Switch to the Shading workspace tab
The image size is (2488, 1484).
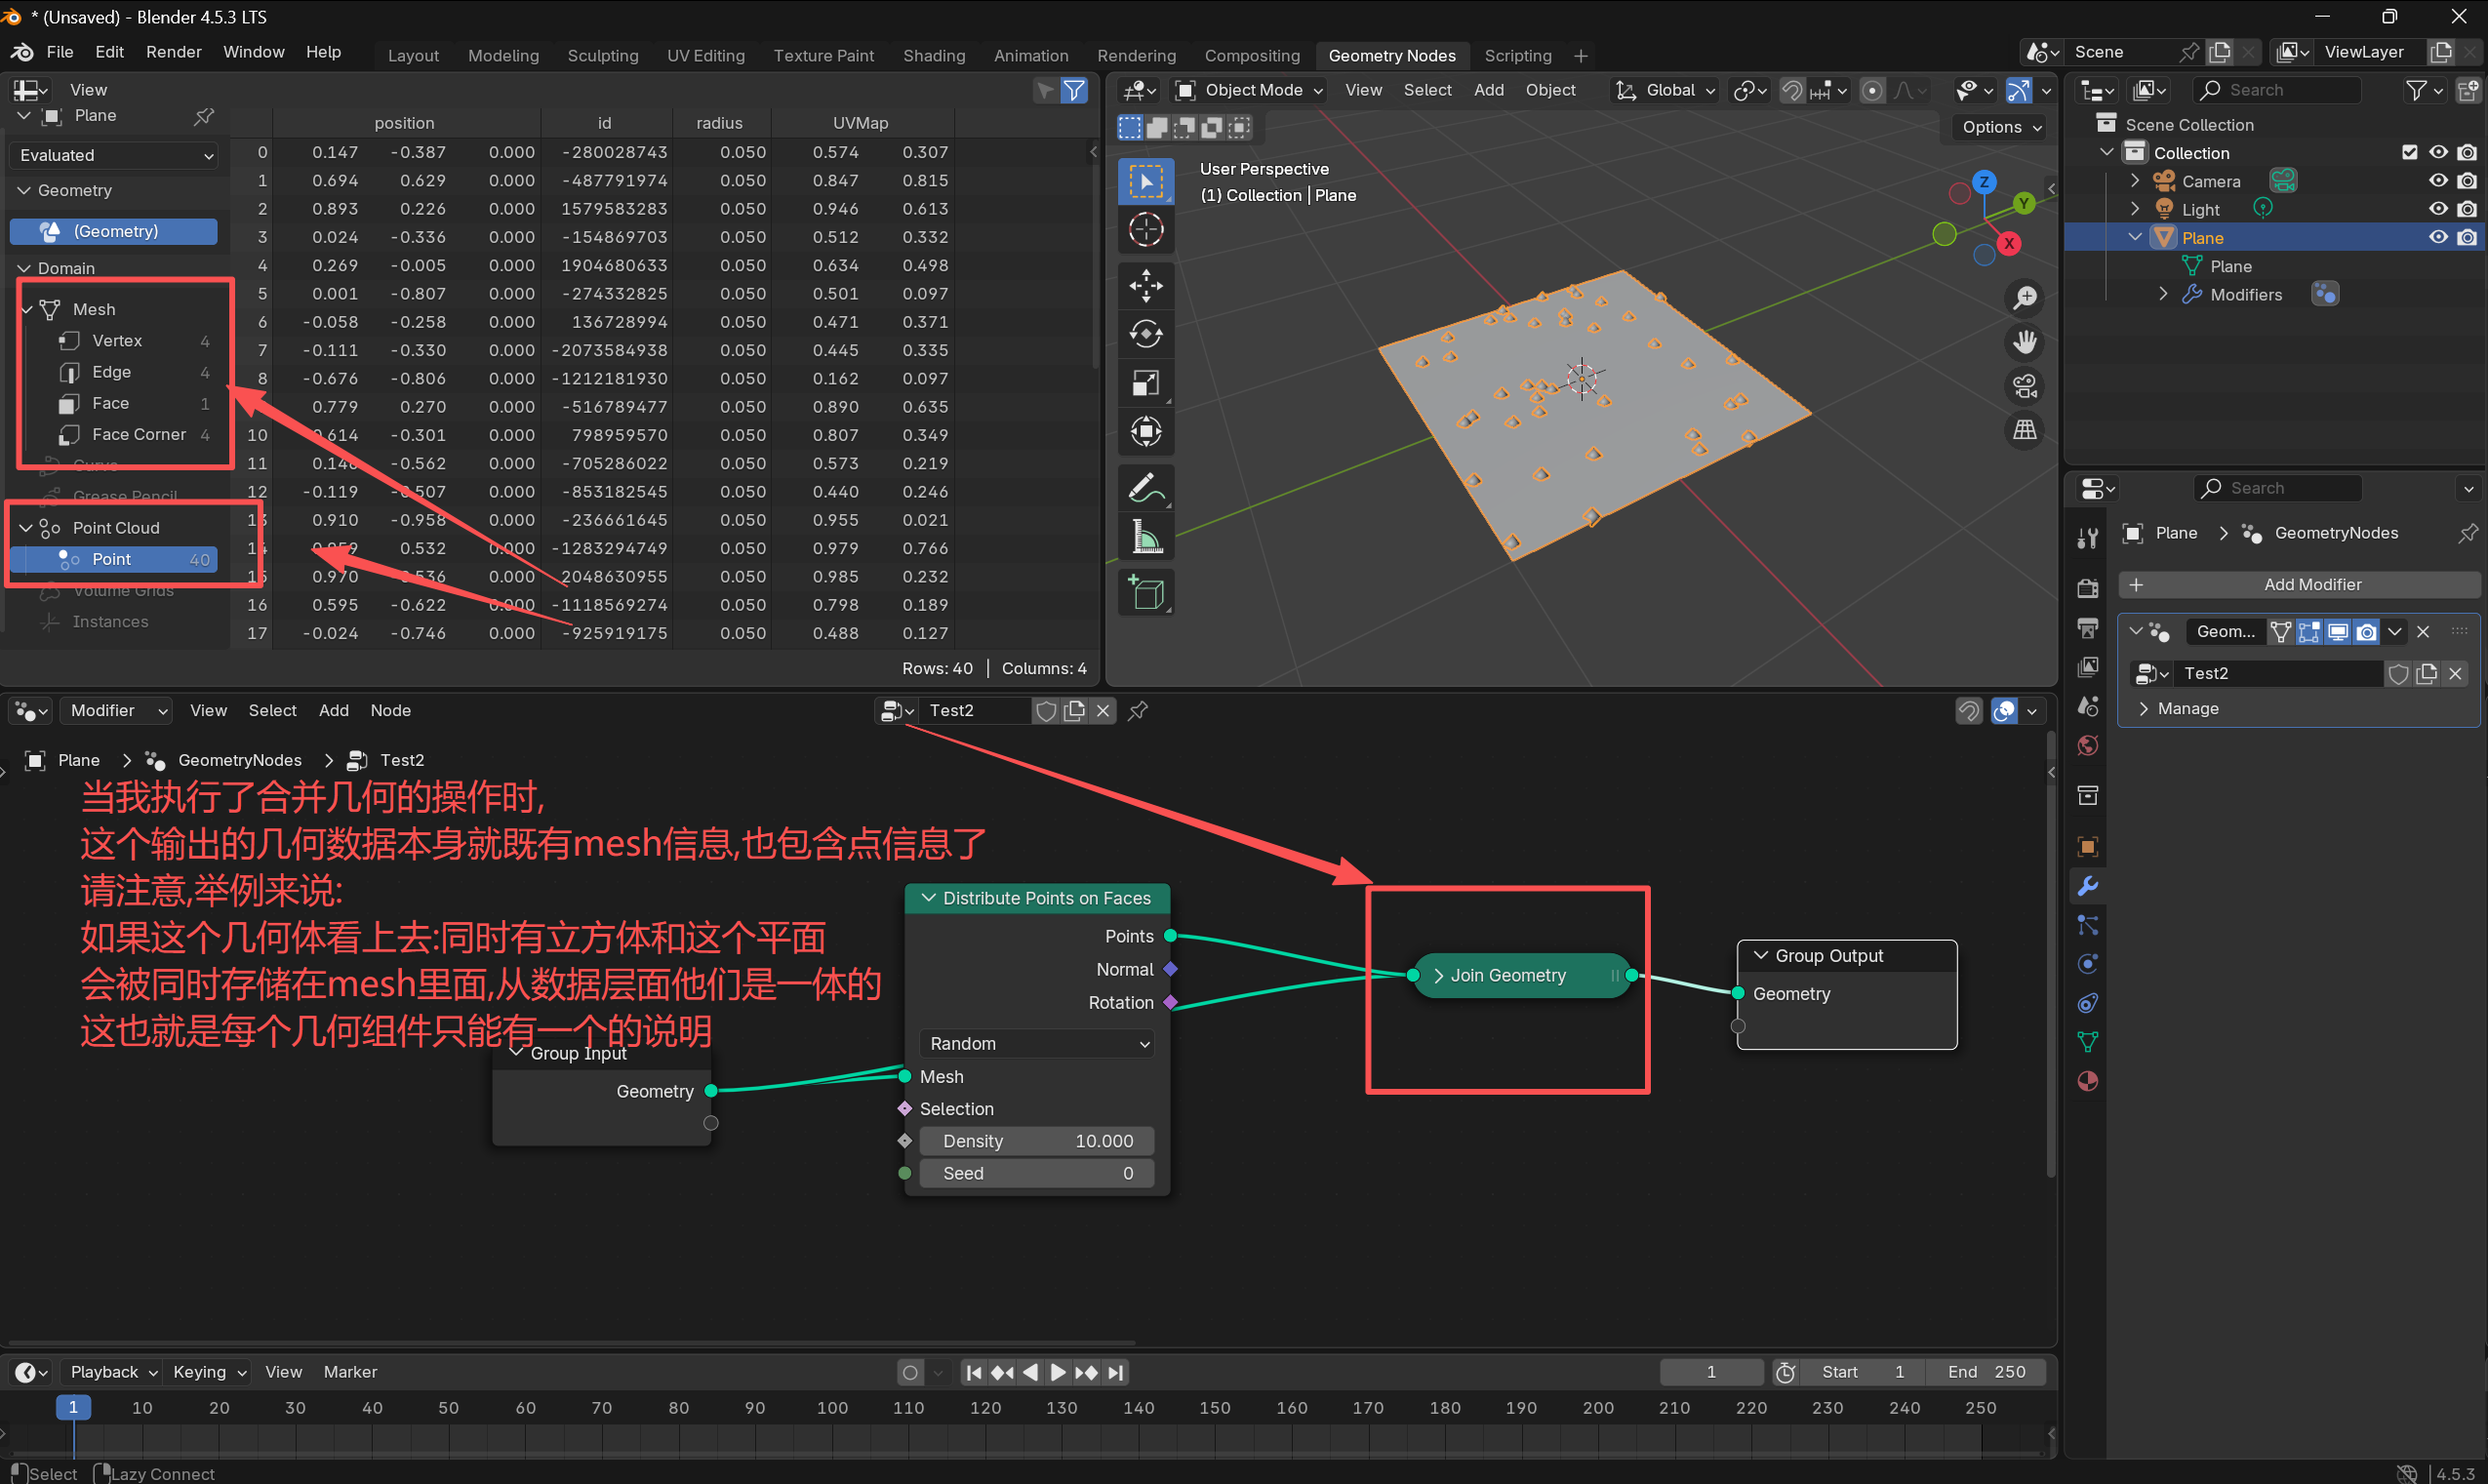click(x=933, y=56)
